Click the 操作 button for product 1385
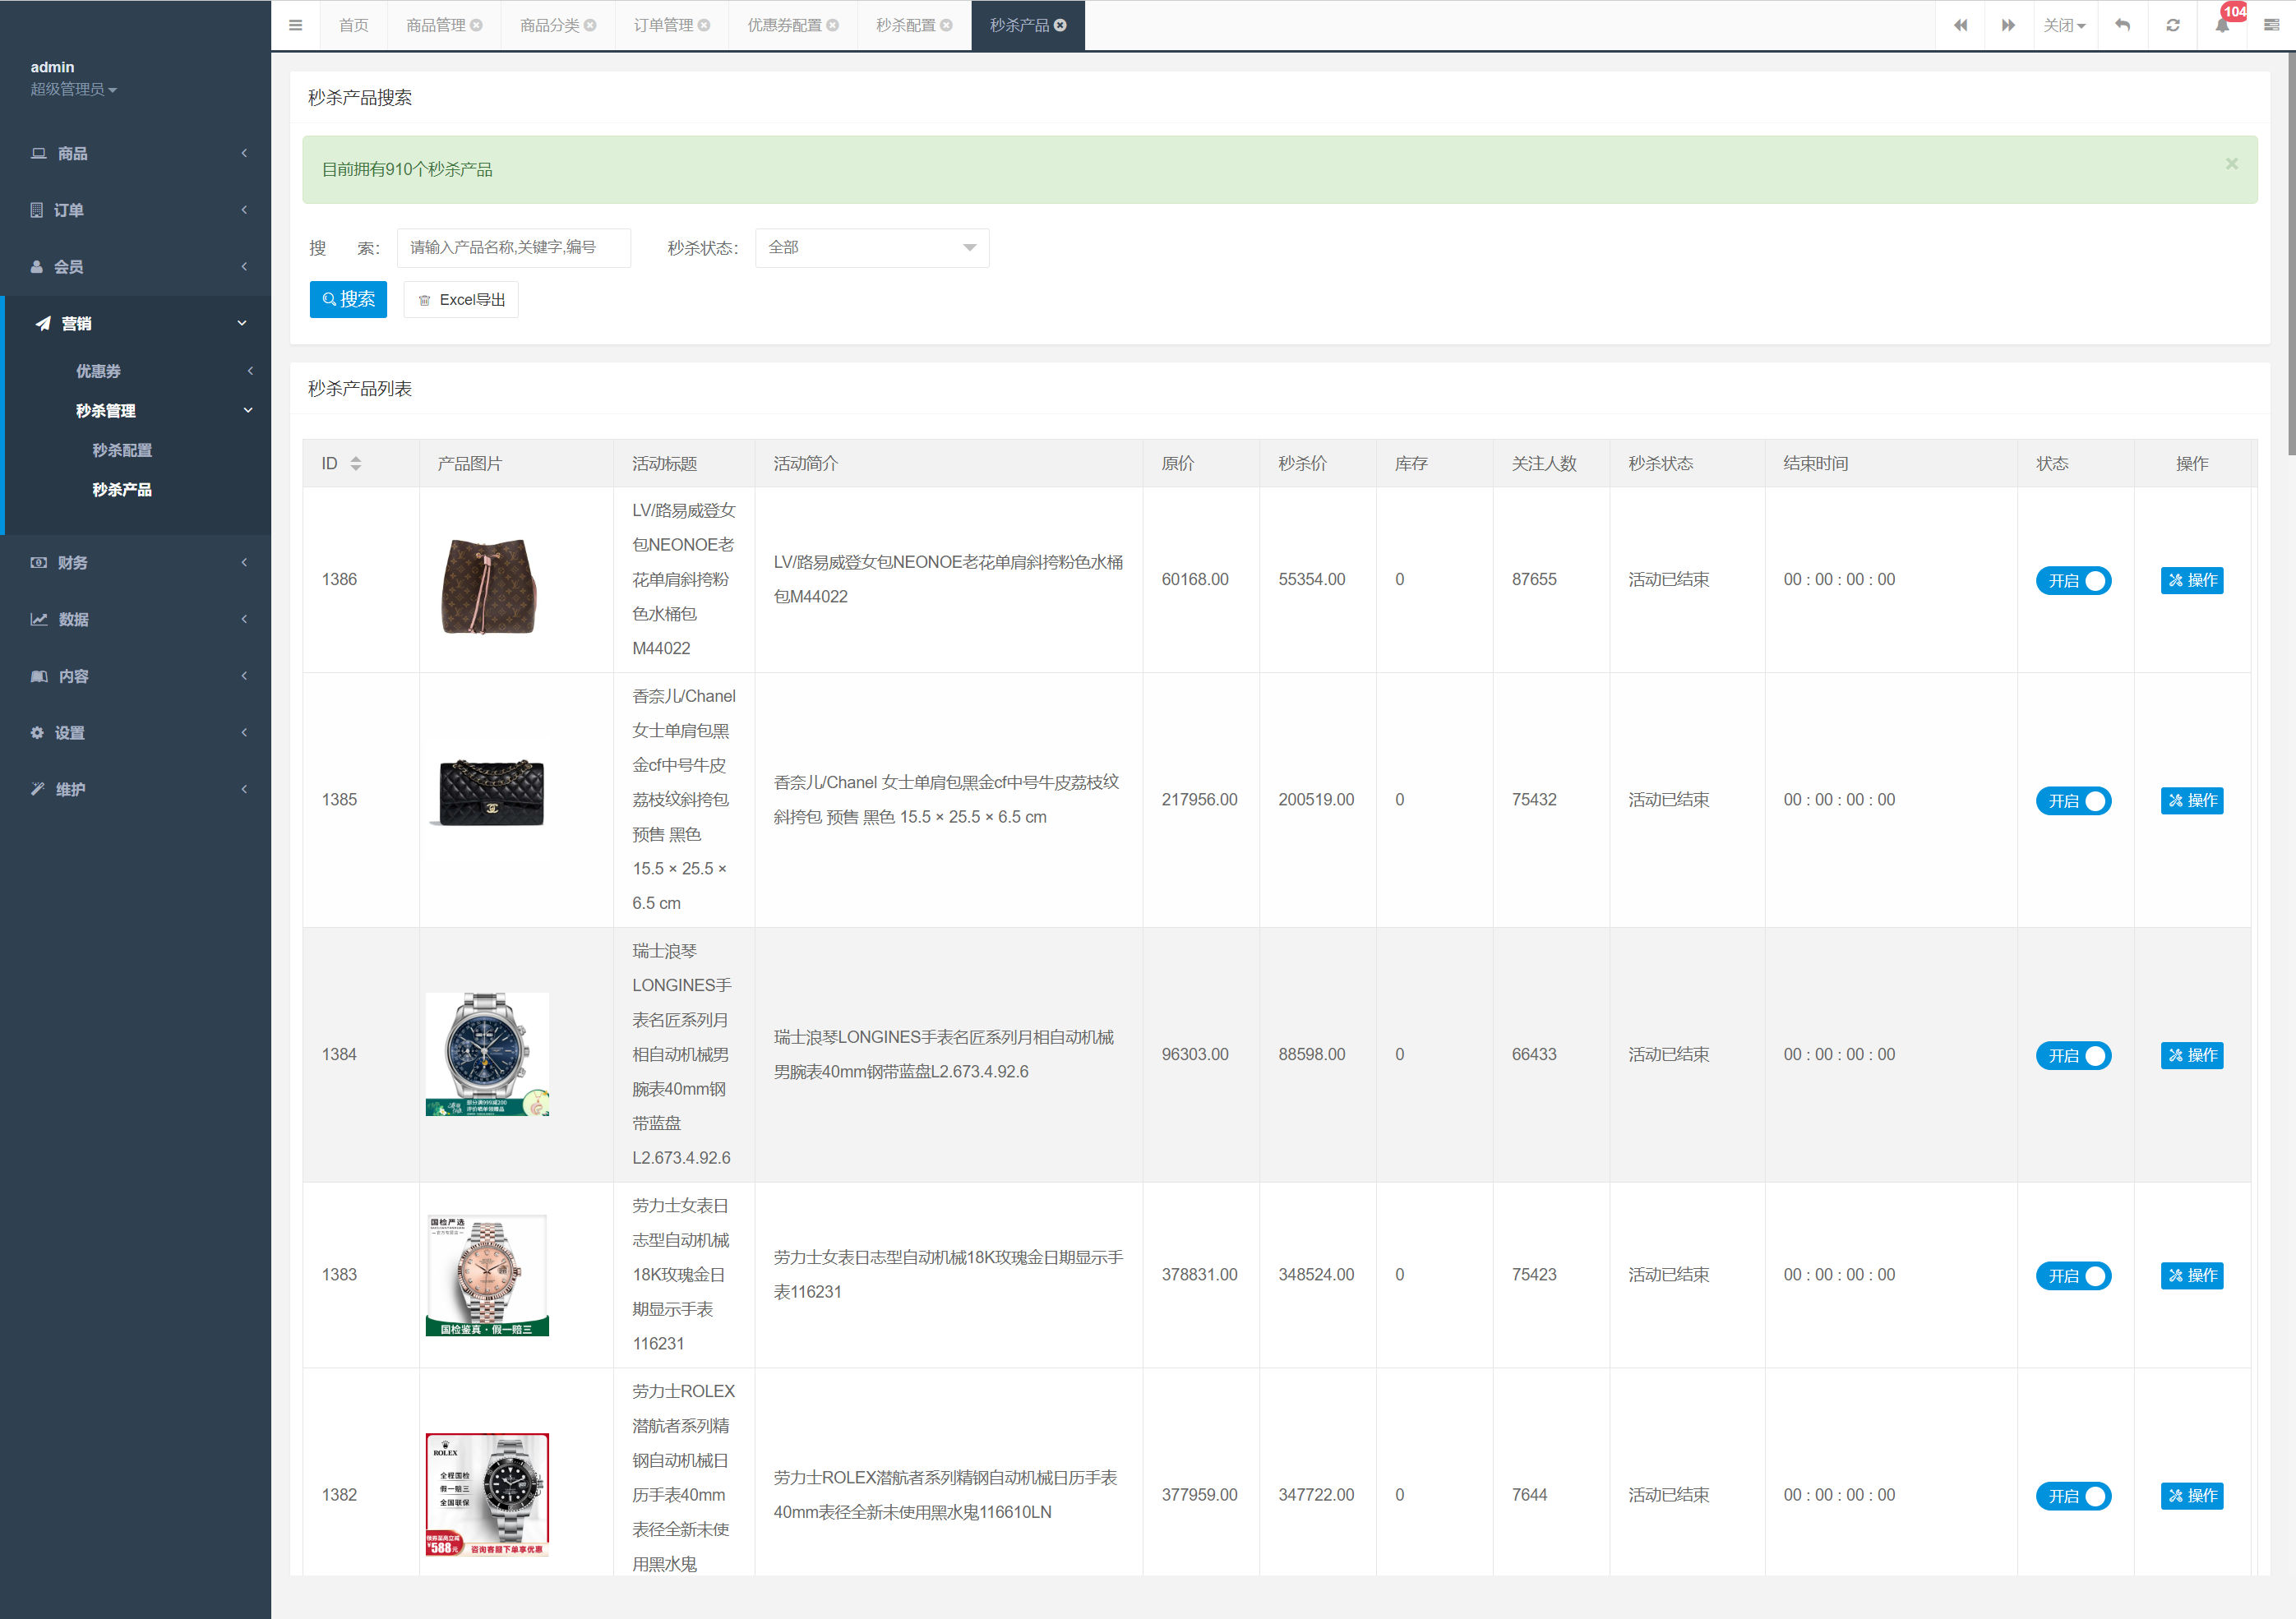 2192,800
